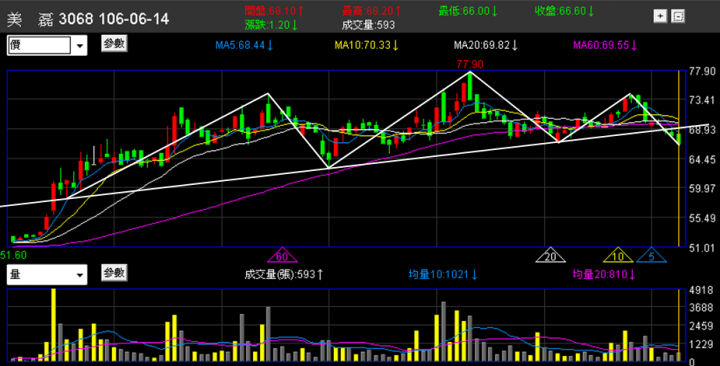Click the minus zoom-out icon button

point(678,17)
